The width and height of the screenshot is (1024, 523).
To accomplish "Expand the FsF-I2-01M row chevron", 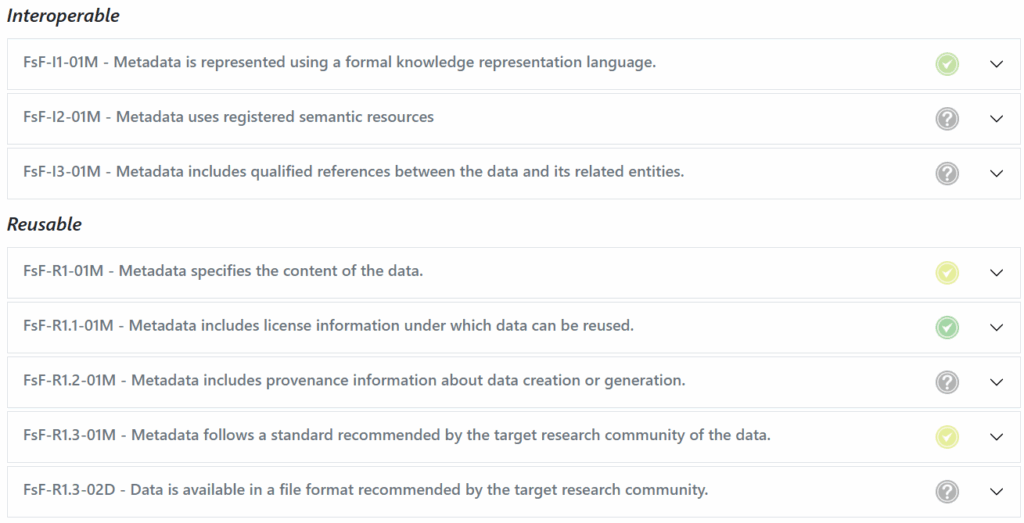I will click(x=996, y=119).
